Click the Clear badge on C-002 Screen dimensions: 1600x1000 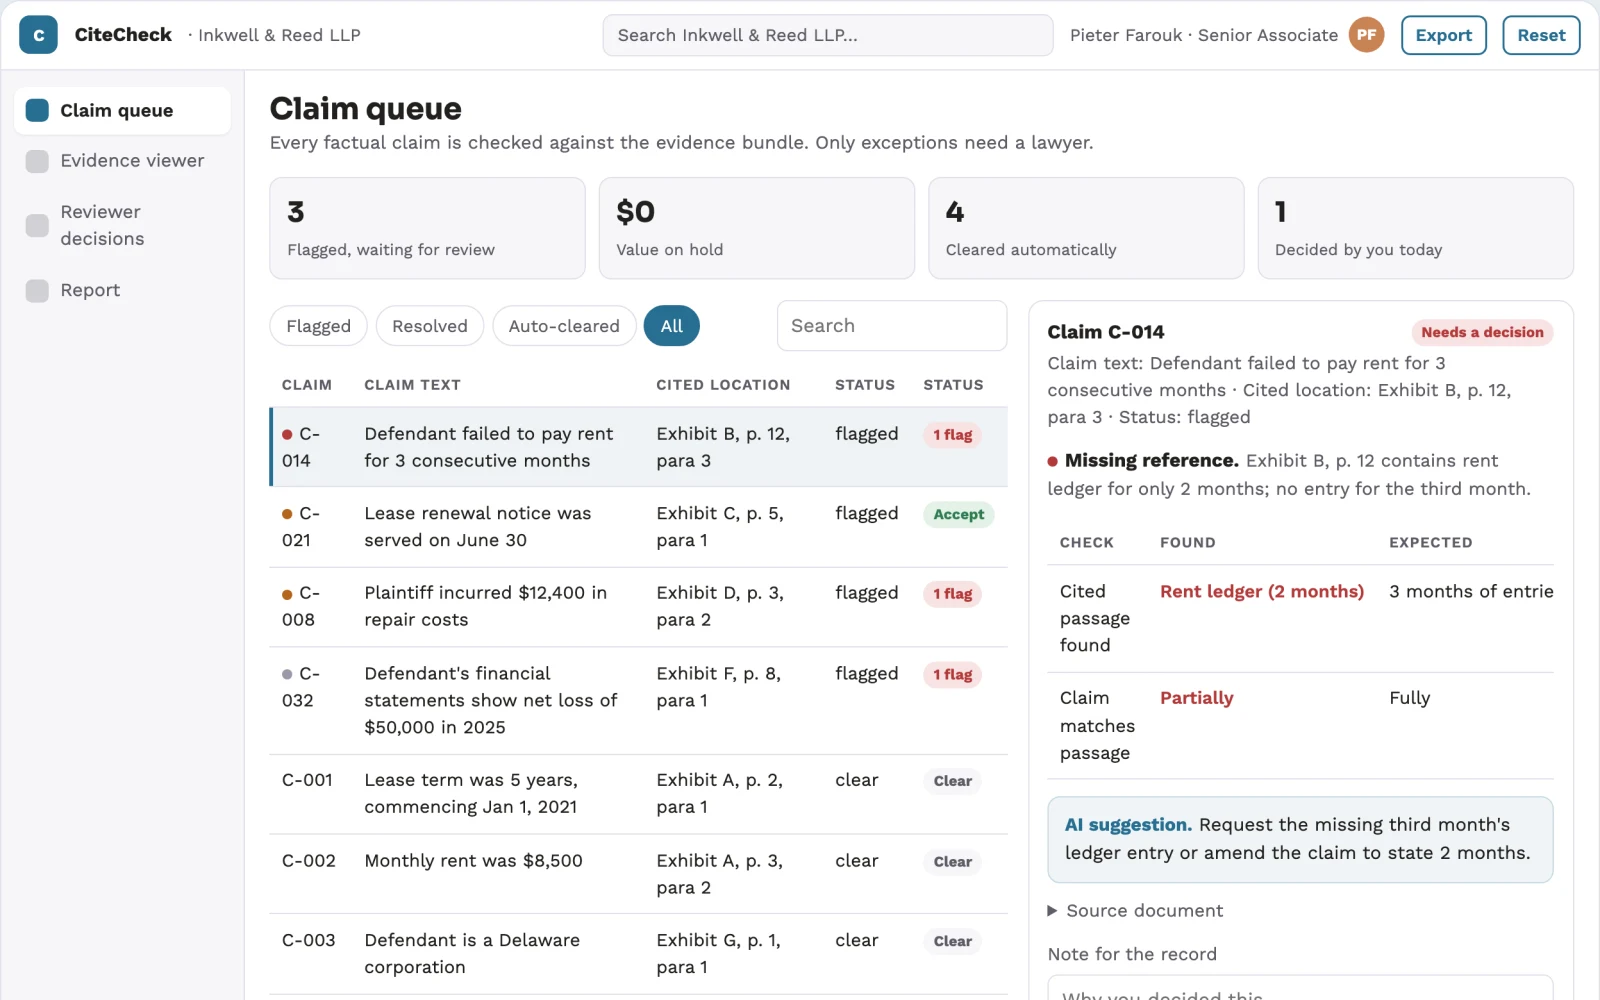tap(953, 862)
